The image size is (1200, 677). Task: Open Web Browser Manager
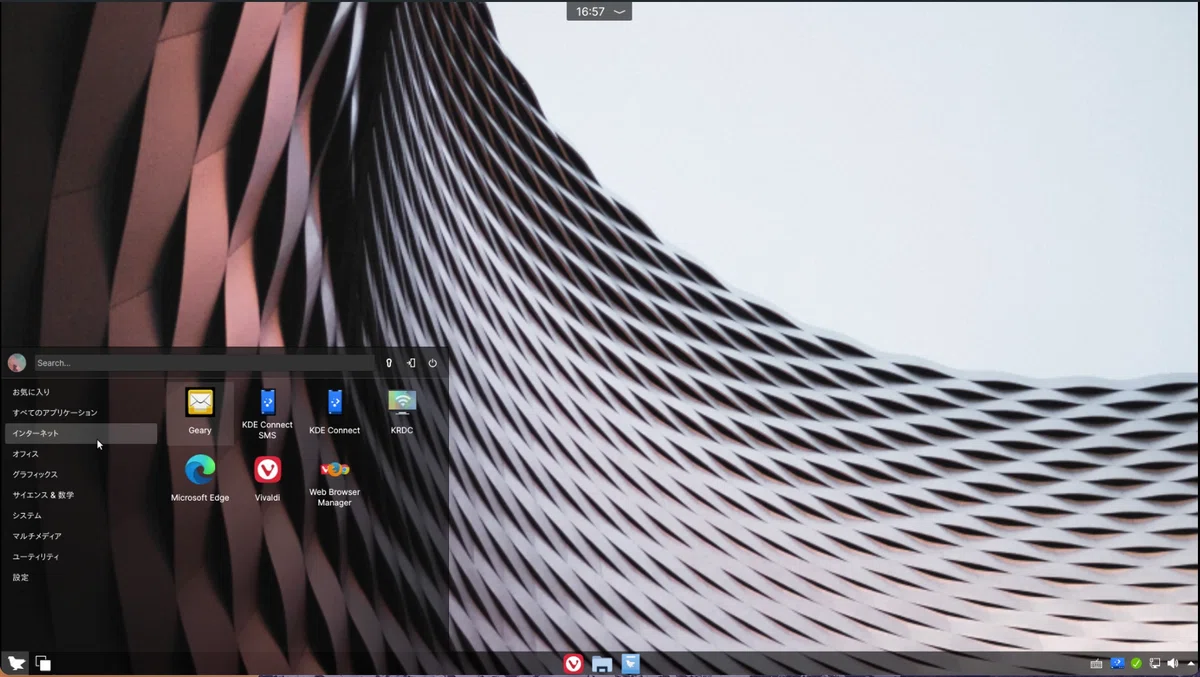334,481
